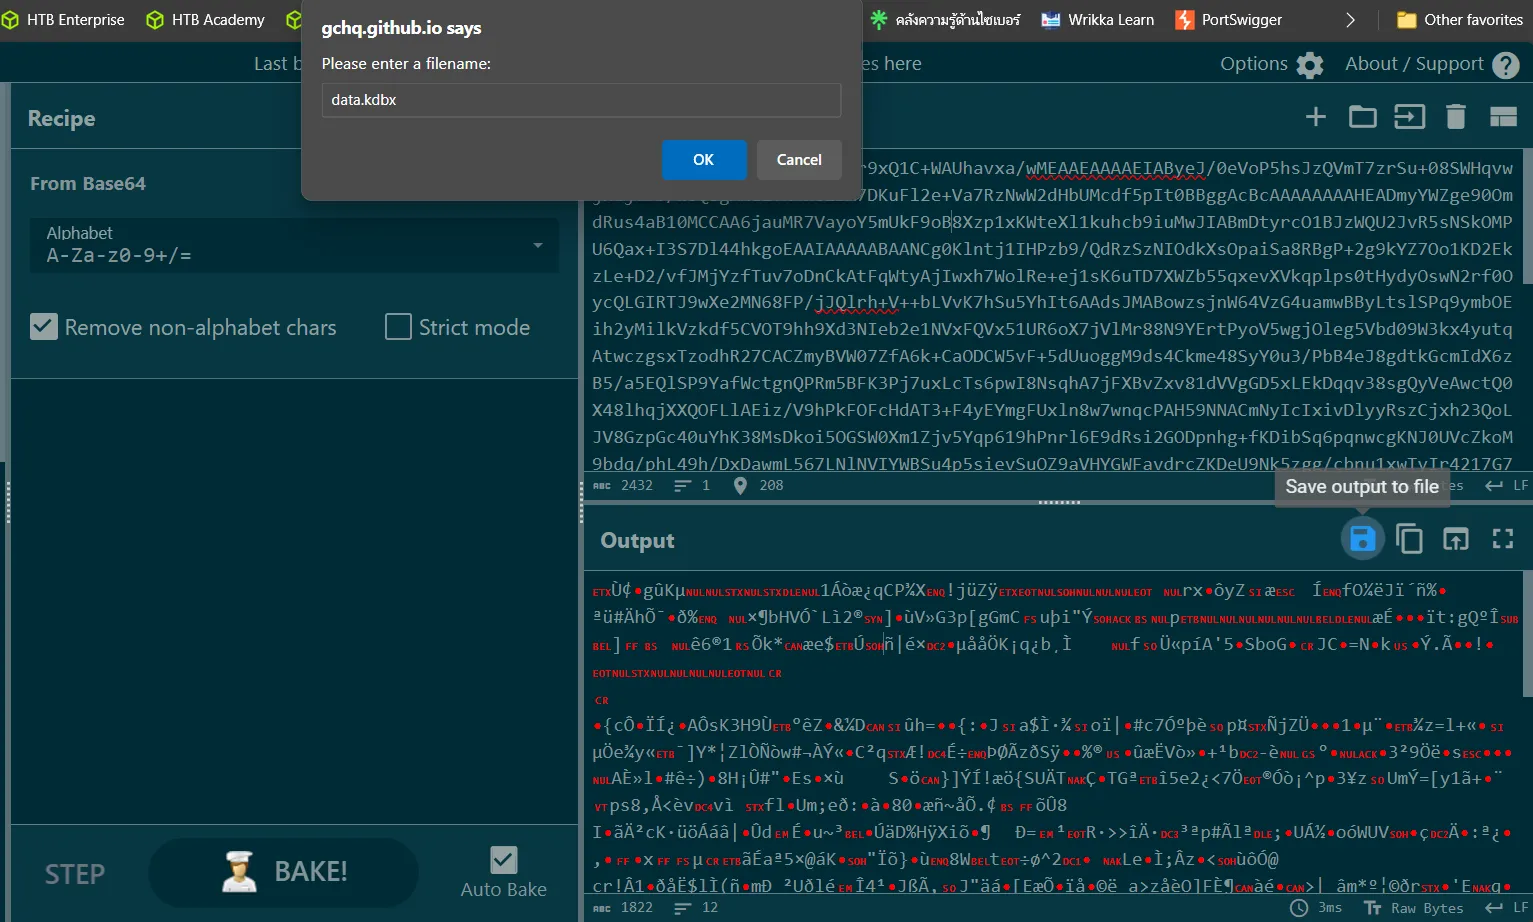Save output to file icon
The height and width of the screenshot is (922, 1533).
point(1362,540)
